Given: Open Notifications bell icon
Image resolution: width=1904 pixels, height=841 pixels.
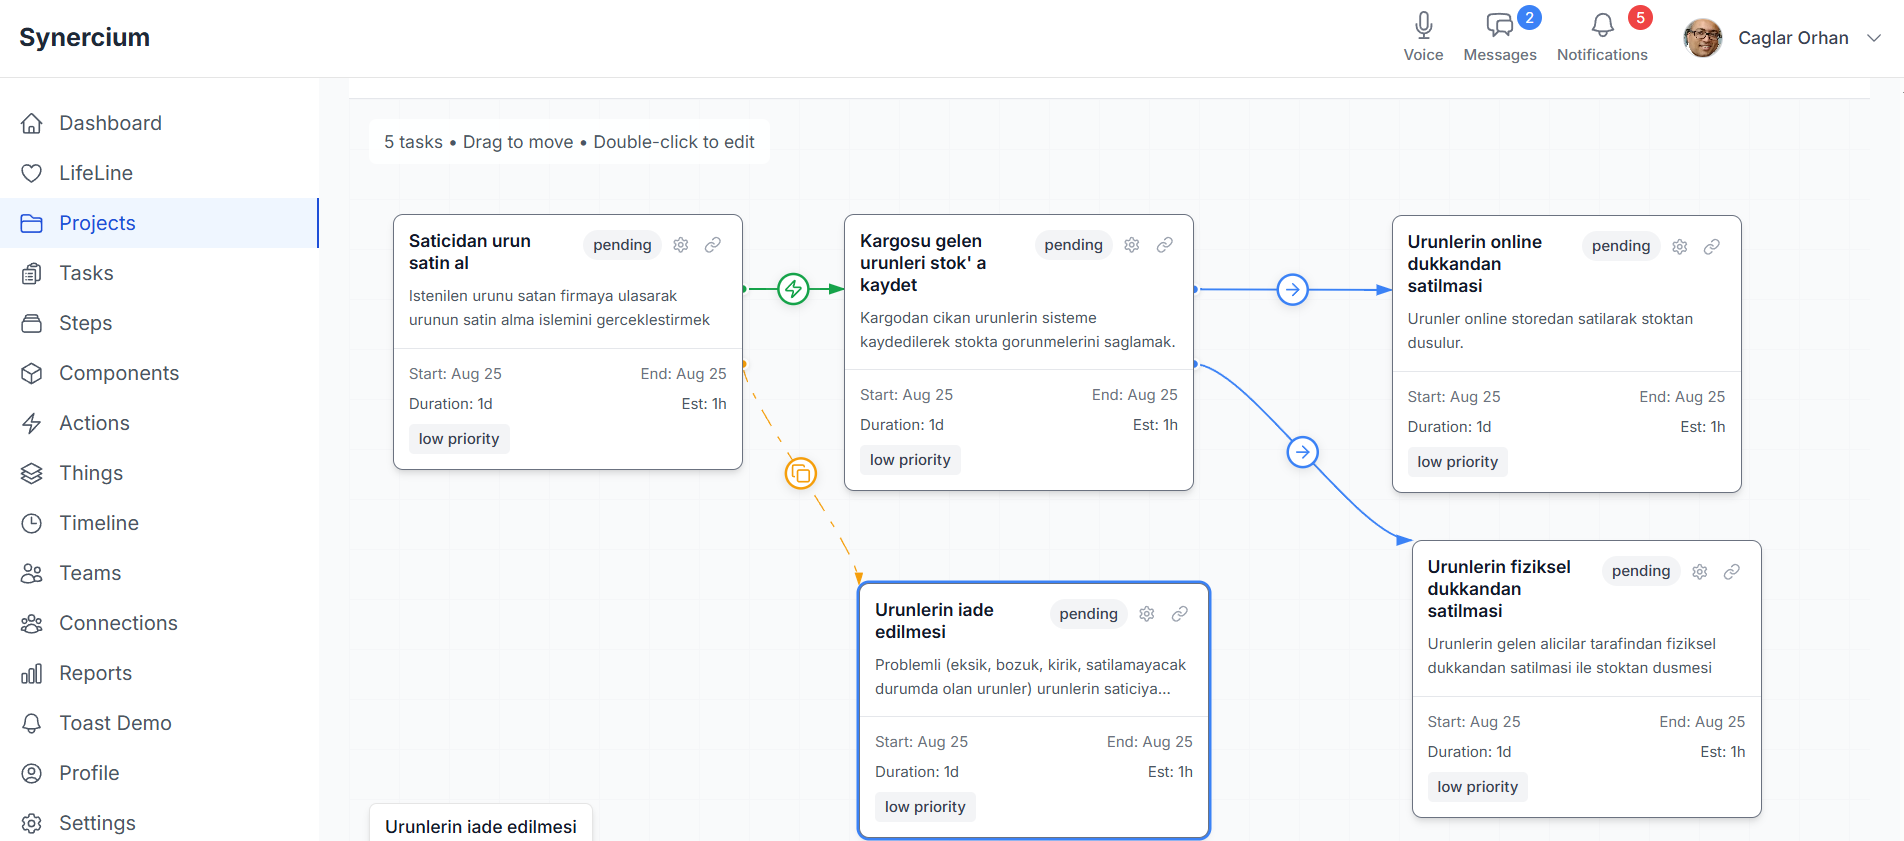Looking at the screenshot, I should 1602,25.
